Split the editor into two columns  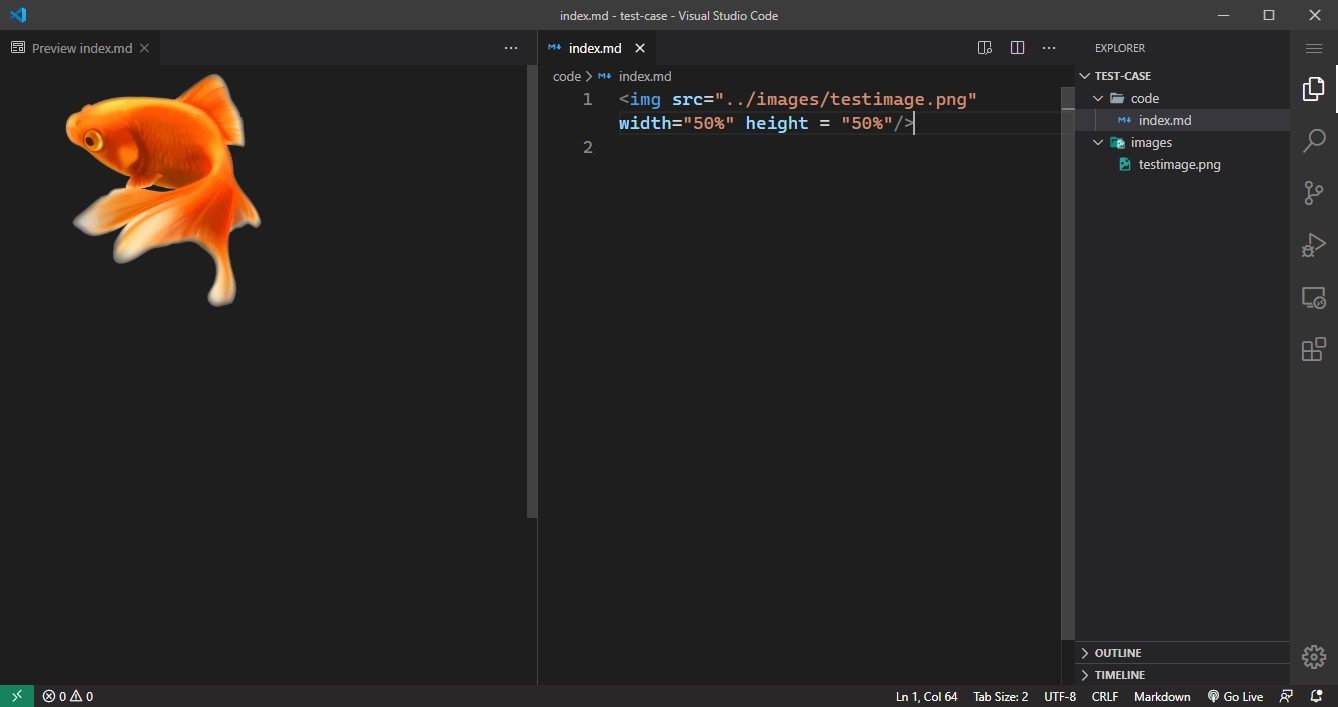(x=1017, y=47)
